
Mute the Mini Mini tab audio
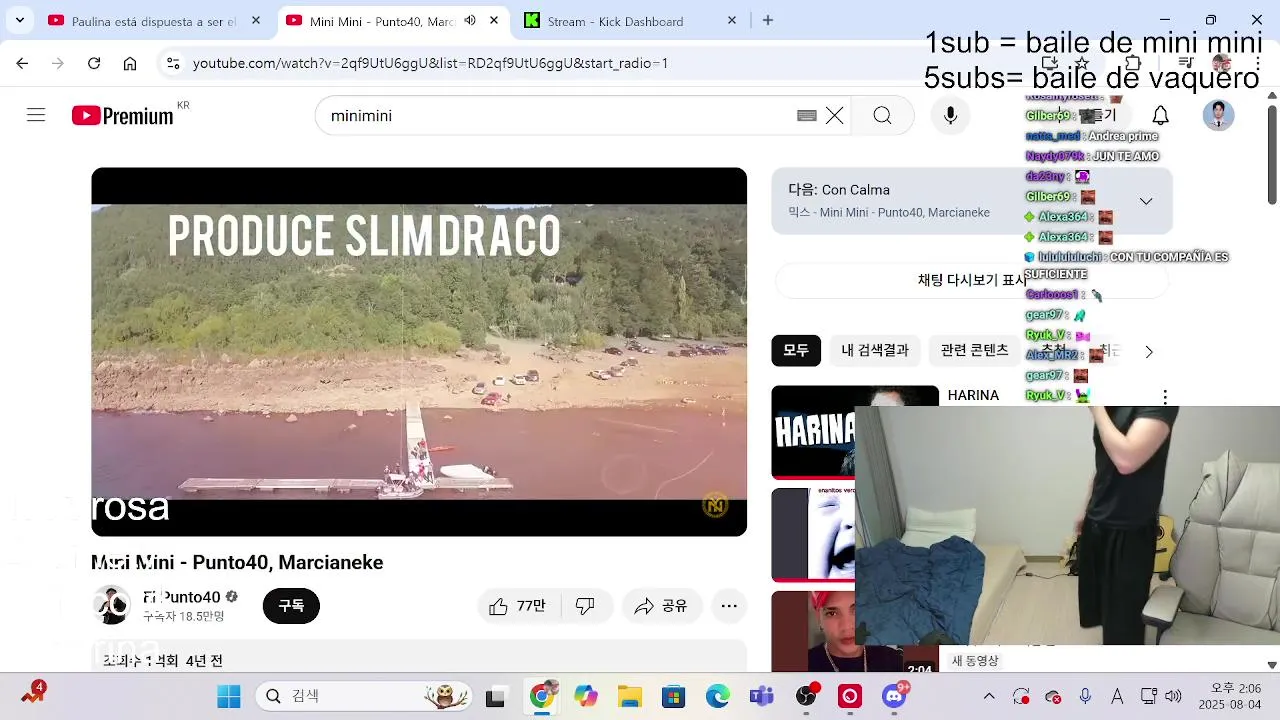tap(470, 20)
